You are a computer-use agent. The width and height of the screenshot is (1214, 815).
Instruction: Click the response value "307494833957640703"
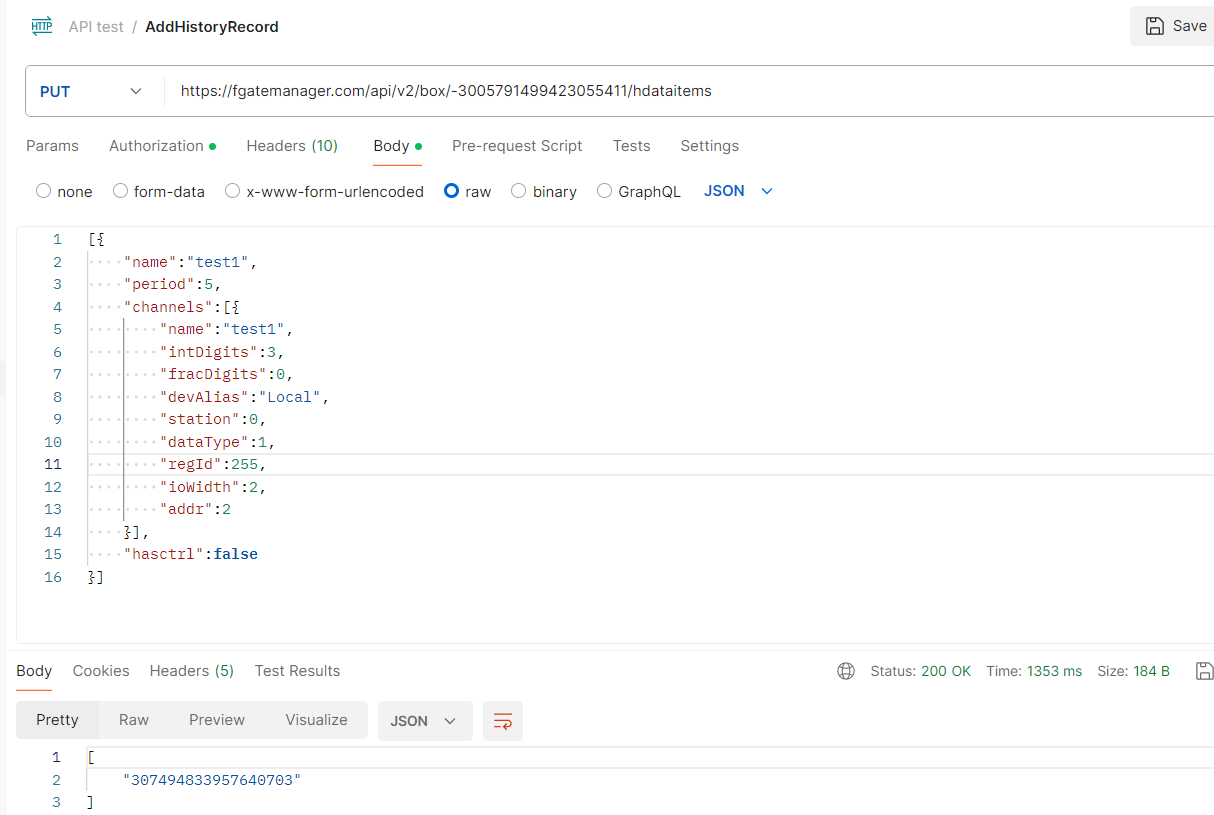[x=212, y=780]
